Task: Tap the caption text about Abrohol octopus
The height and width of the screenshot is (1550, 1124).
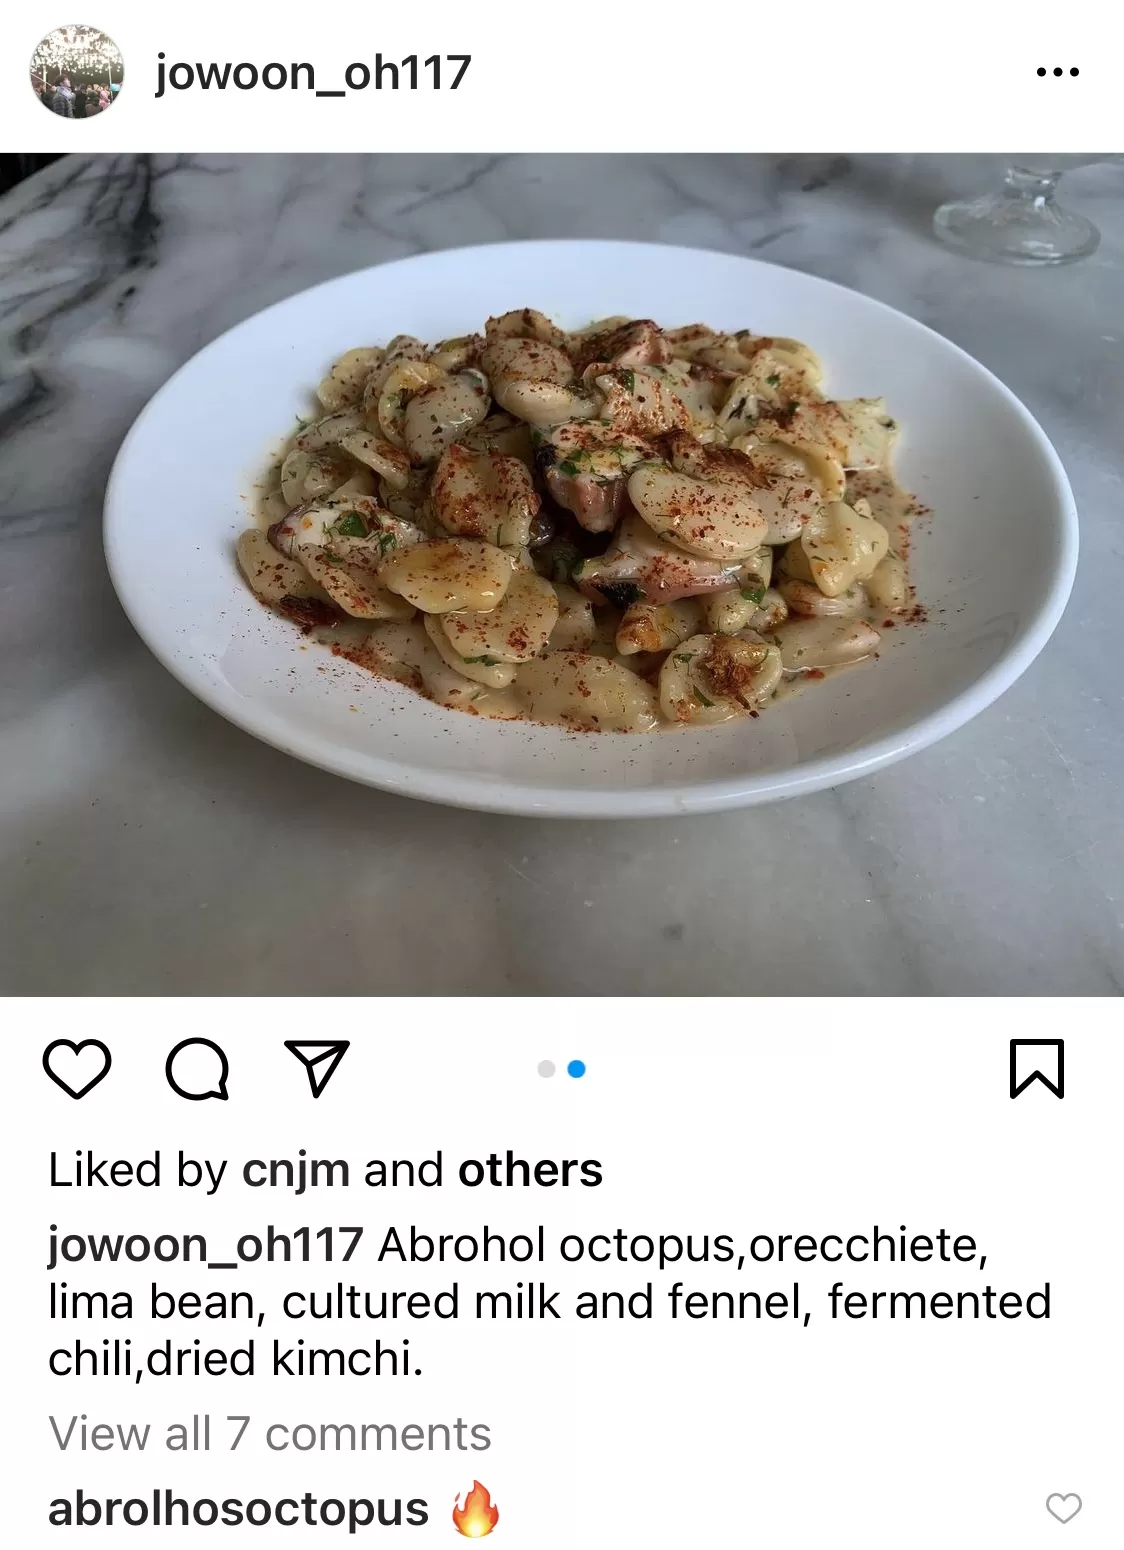Action: coord(550,1302)
